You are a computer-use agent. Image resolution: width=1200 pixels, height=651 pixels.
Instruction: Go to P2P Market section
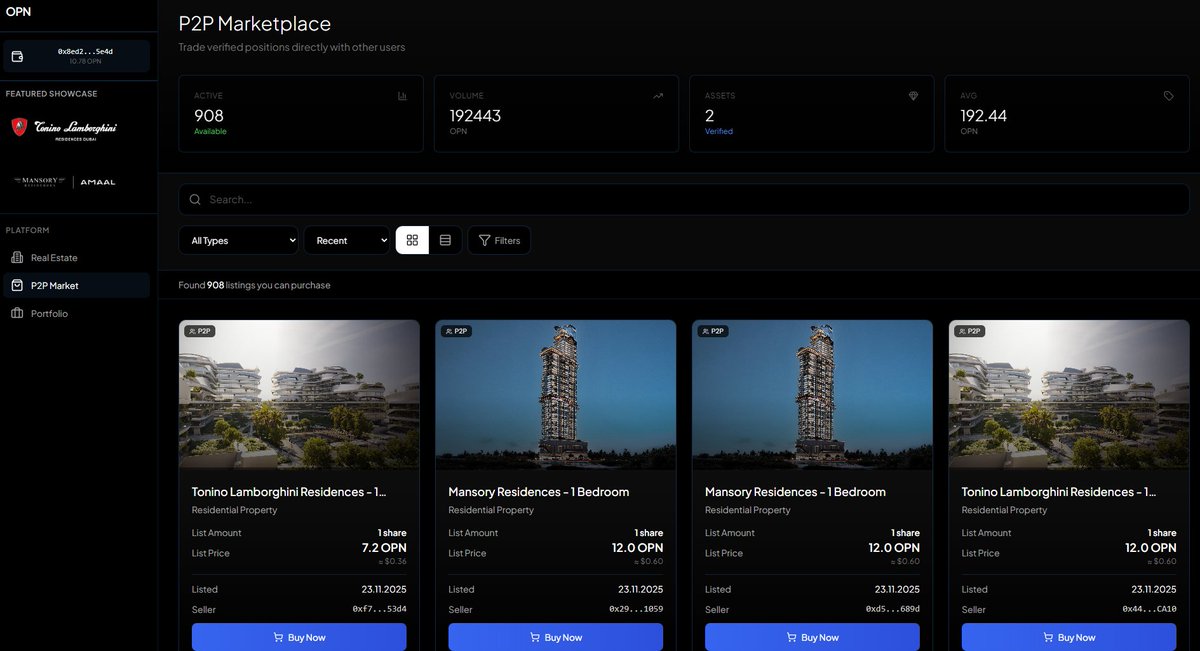(x=76, y=285)
